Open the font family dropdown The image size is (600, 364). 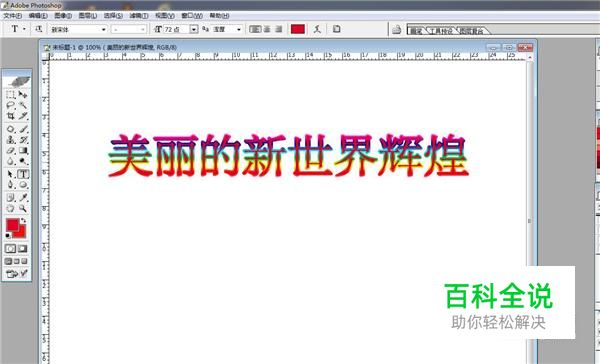[x=78, y=29]
